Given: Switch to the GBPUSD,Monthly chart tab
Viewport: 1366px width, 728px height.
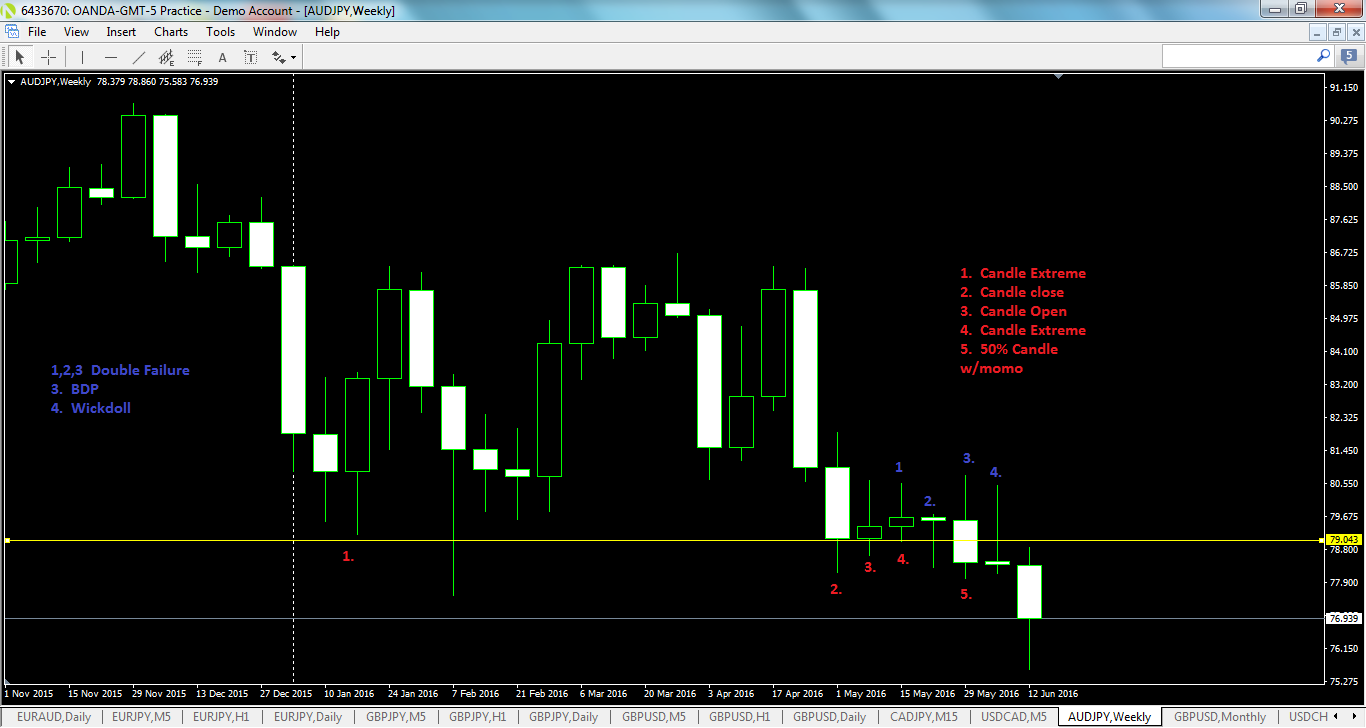Looking at the screenshot, I should point(1219,717).
